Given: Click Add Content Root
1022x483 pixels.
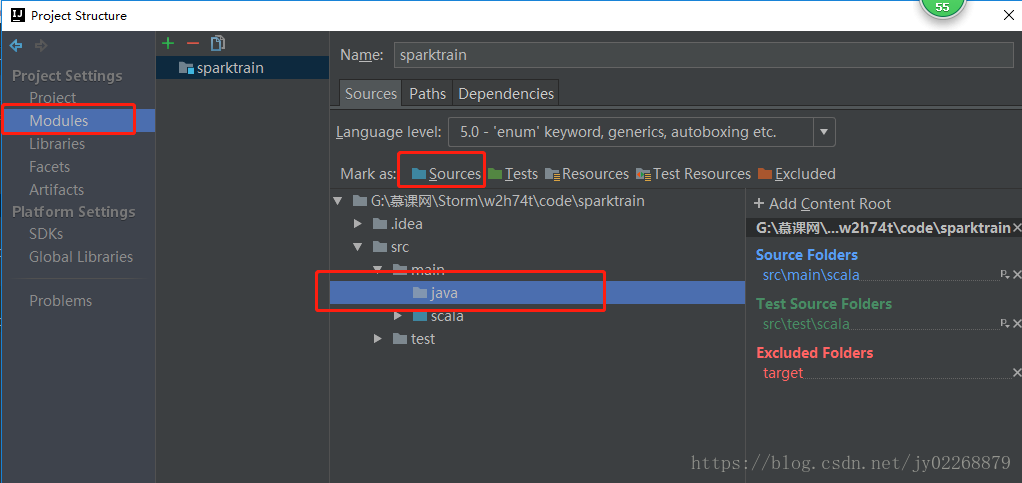Looking at the screenshot, I should (x=823, y=204).
